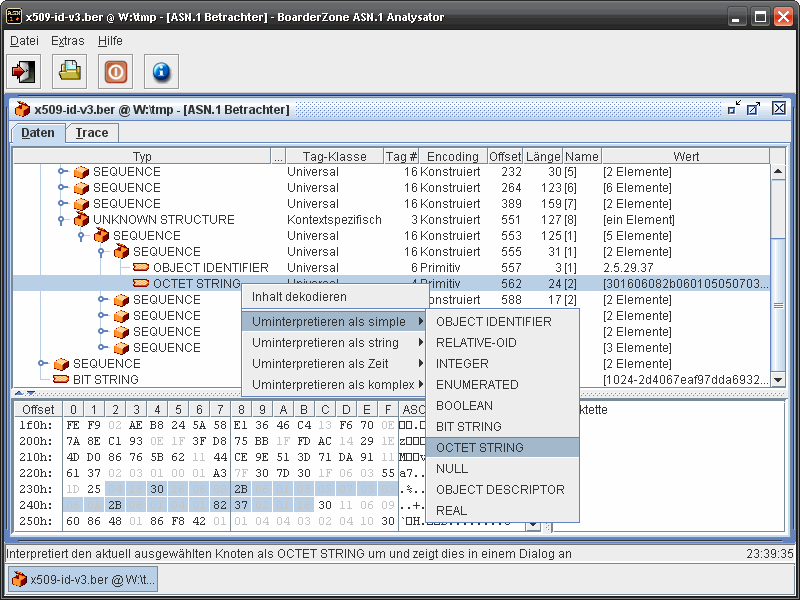The image size is (800, 600).
Task: Collapse the SEQUENCE node at offset 555
Action: (x=101, y=252)
